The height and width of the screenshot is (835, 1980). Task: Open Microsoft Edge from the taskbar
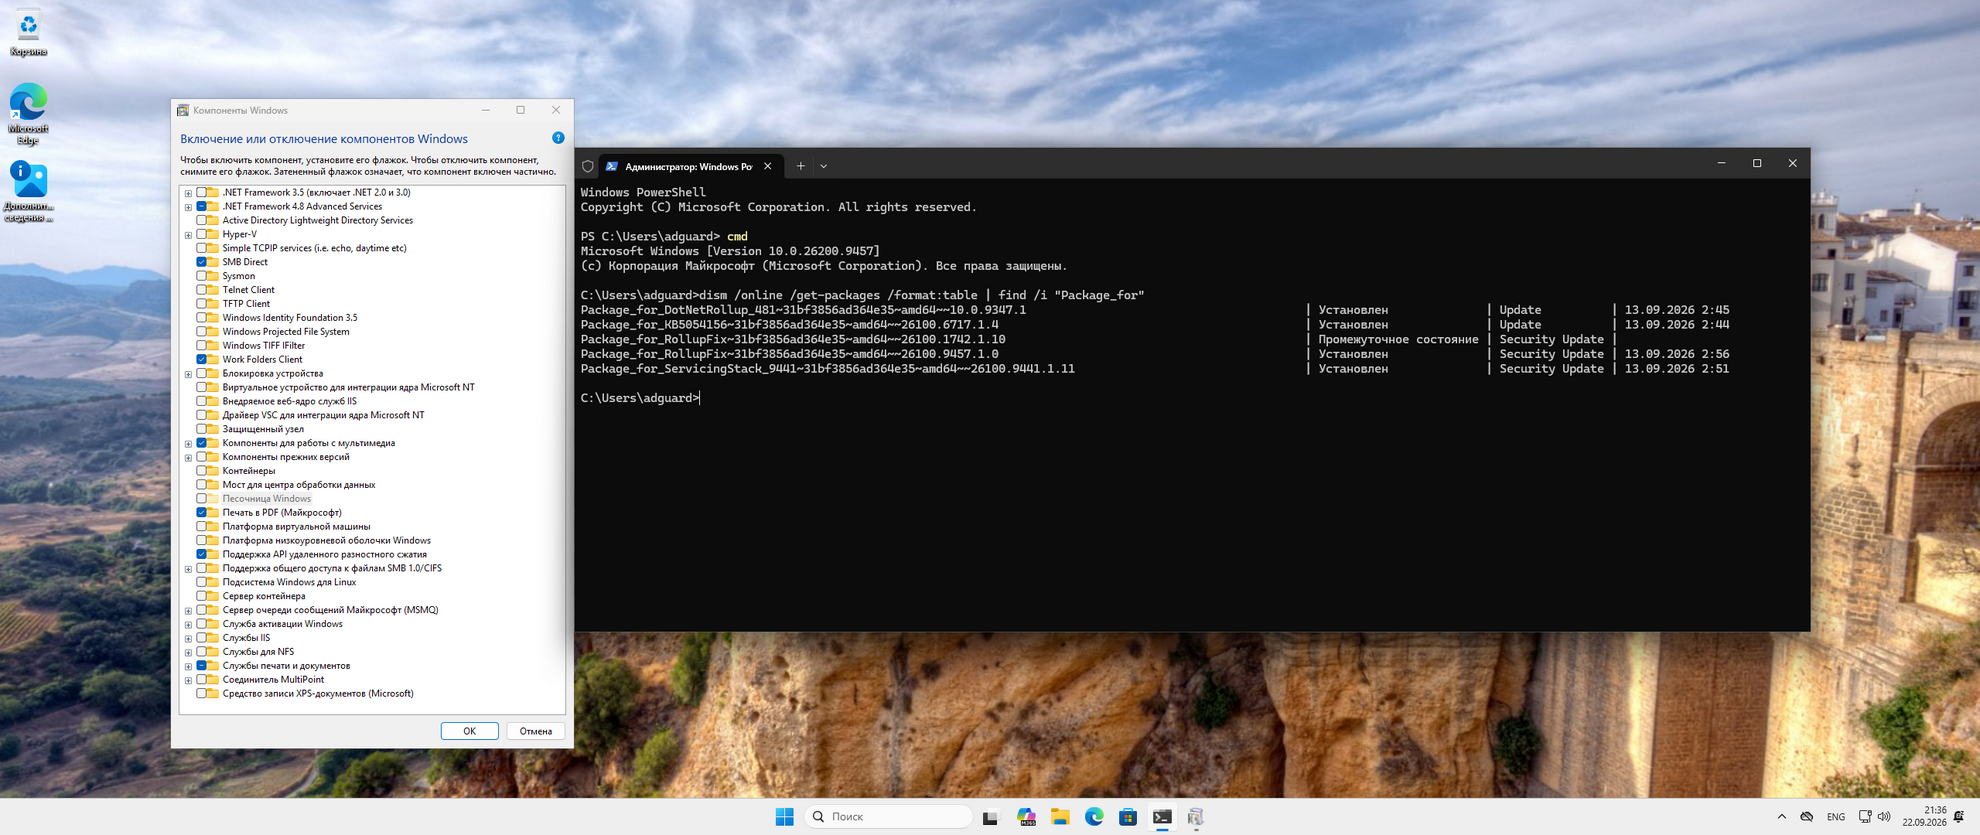coord(1094,817)
